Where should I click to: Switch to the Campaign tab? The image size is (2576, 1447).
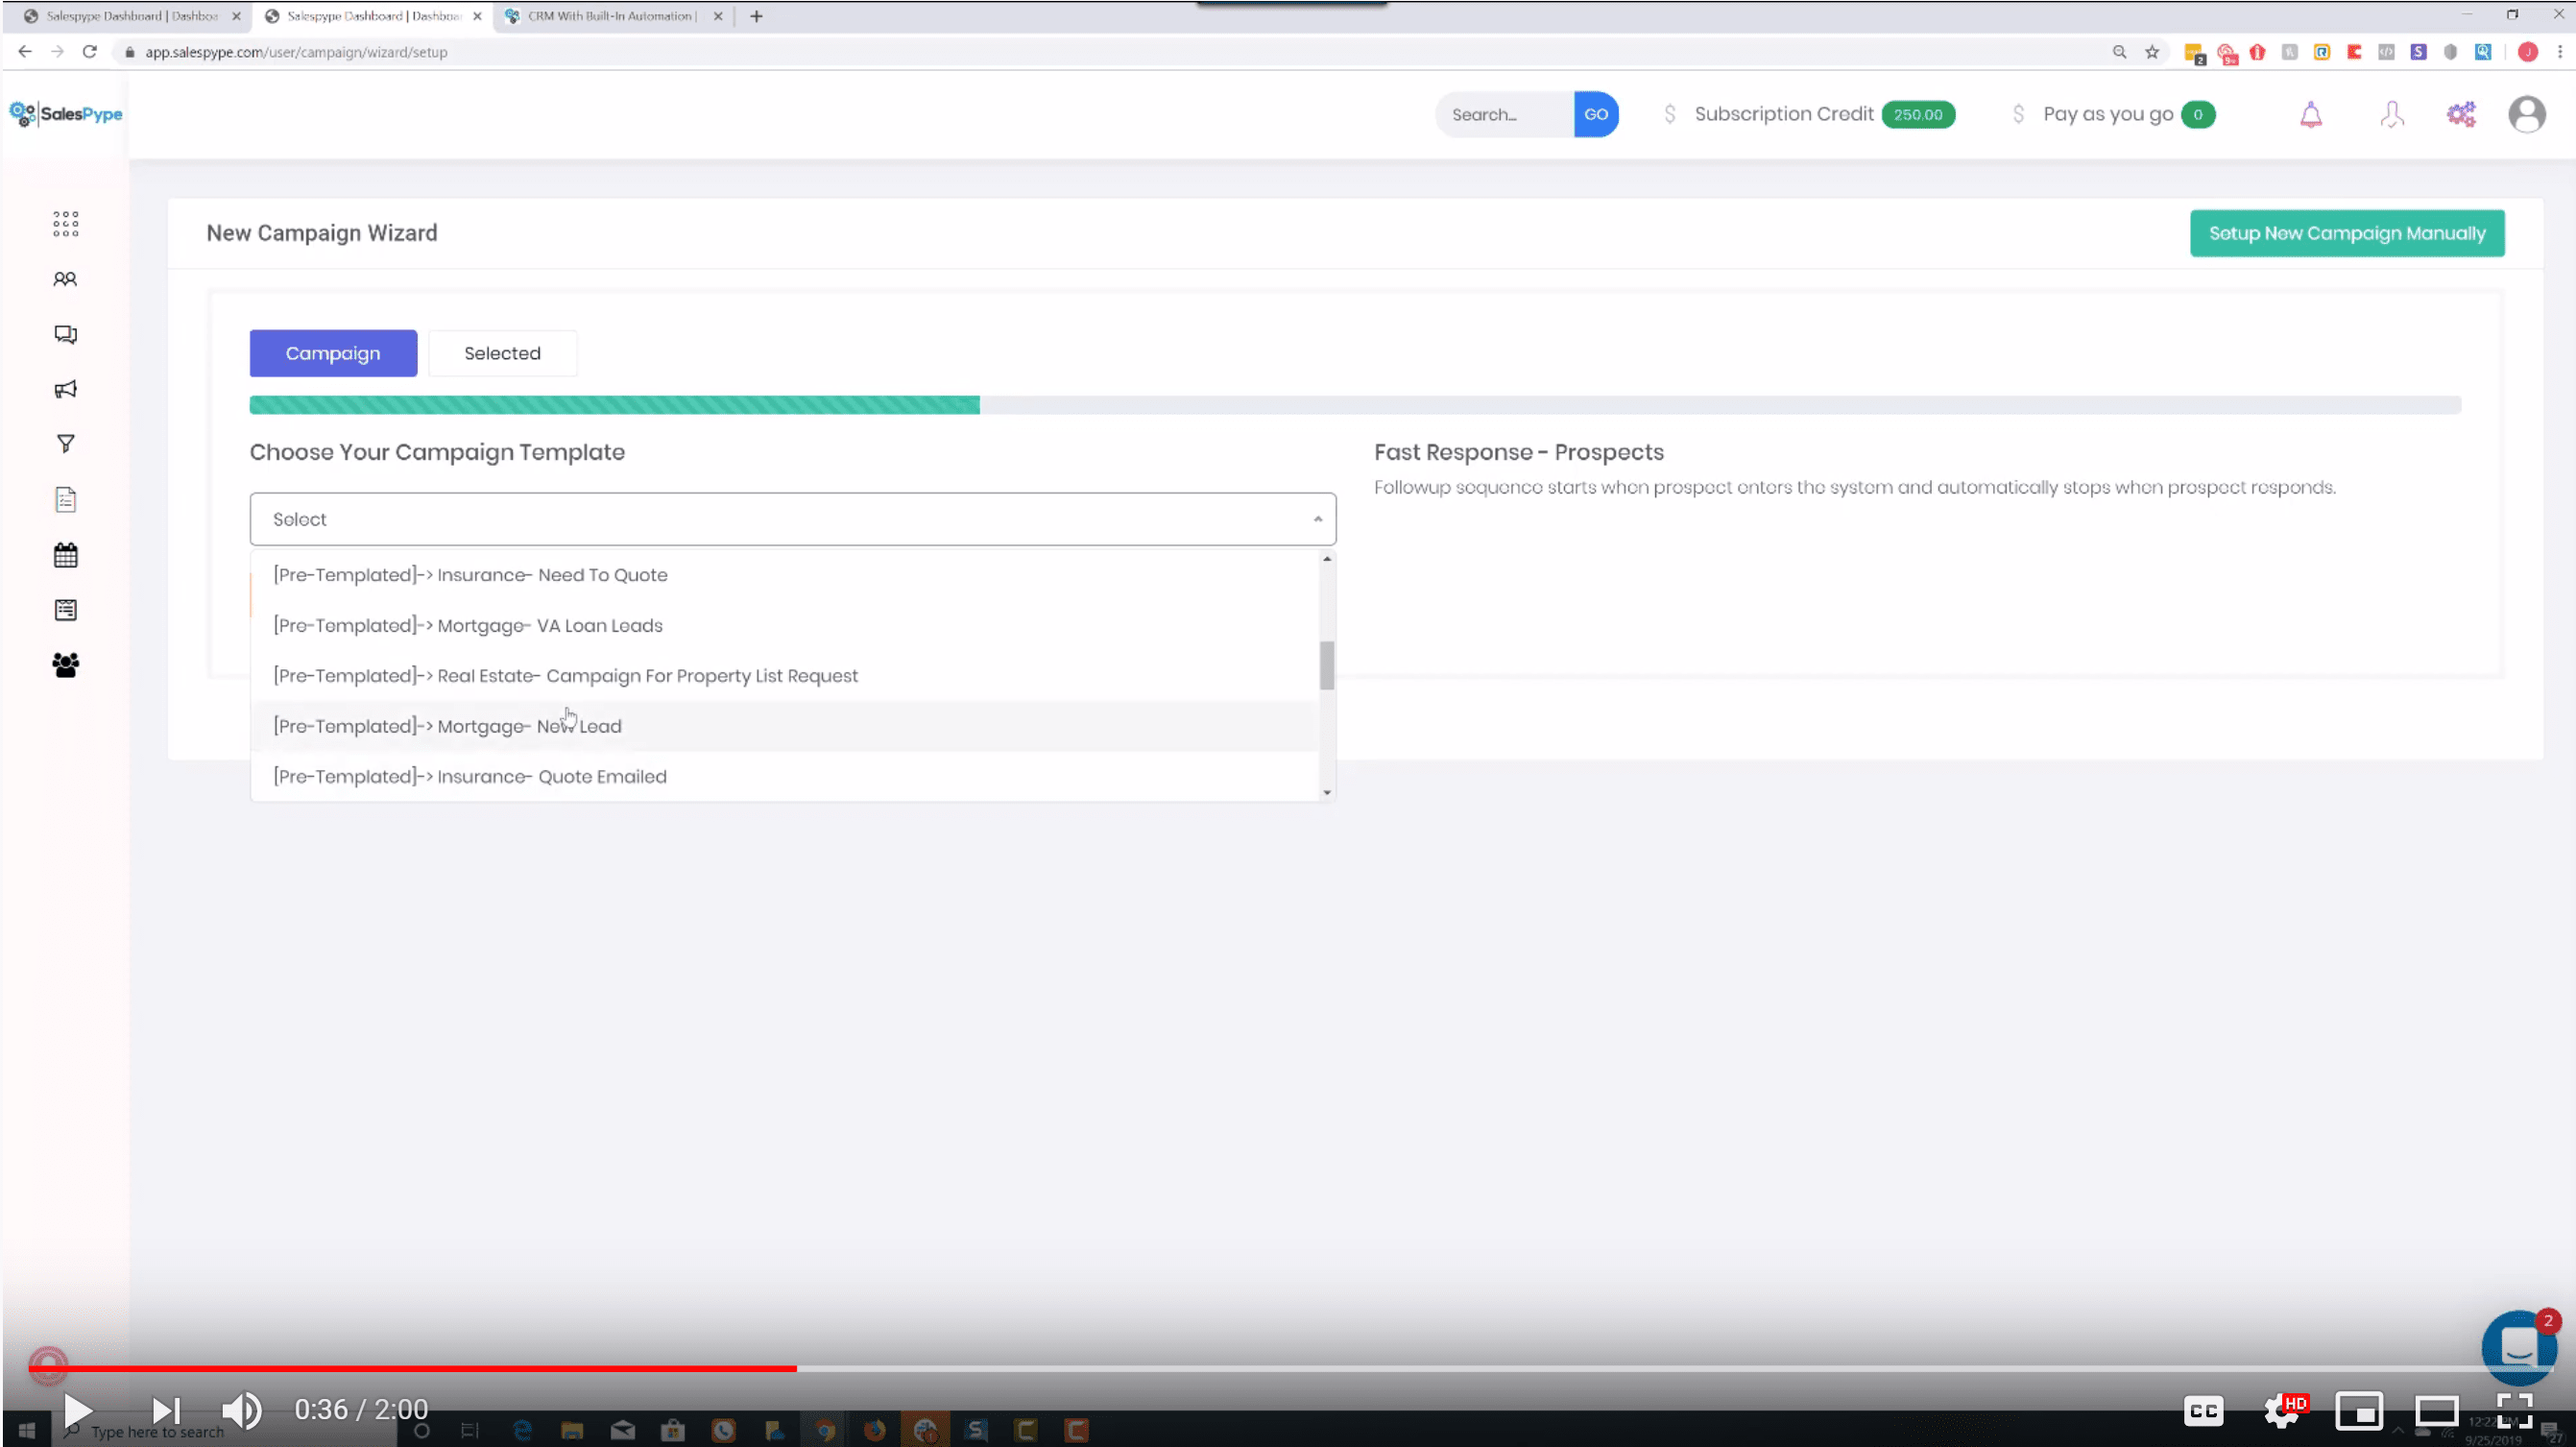tap(333, 353)
